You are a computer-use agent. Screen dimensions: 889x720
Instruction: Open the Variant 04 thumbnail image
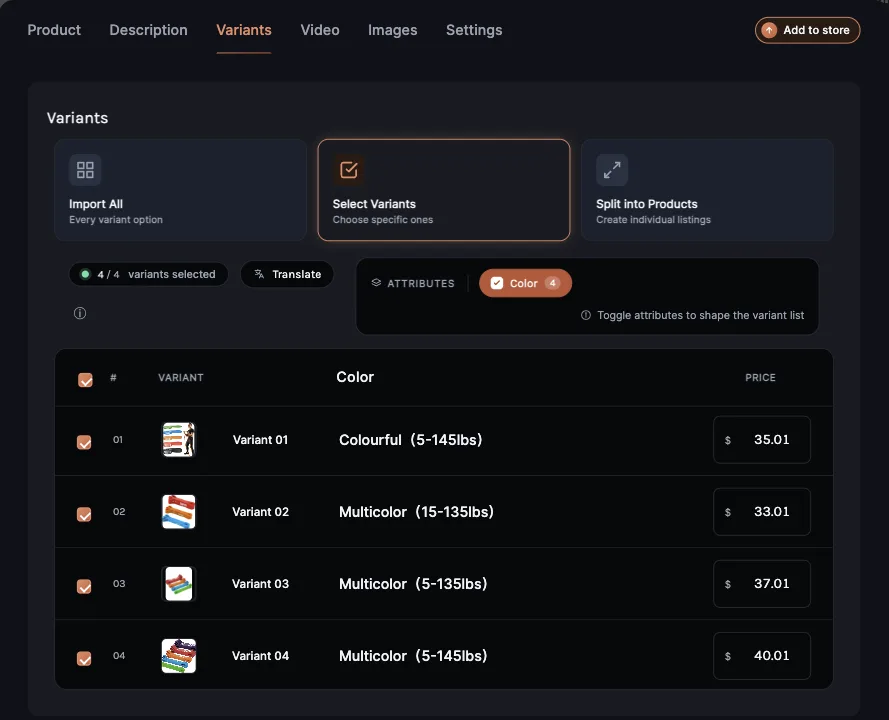(x=179, y=655)
